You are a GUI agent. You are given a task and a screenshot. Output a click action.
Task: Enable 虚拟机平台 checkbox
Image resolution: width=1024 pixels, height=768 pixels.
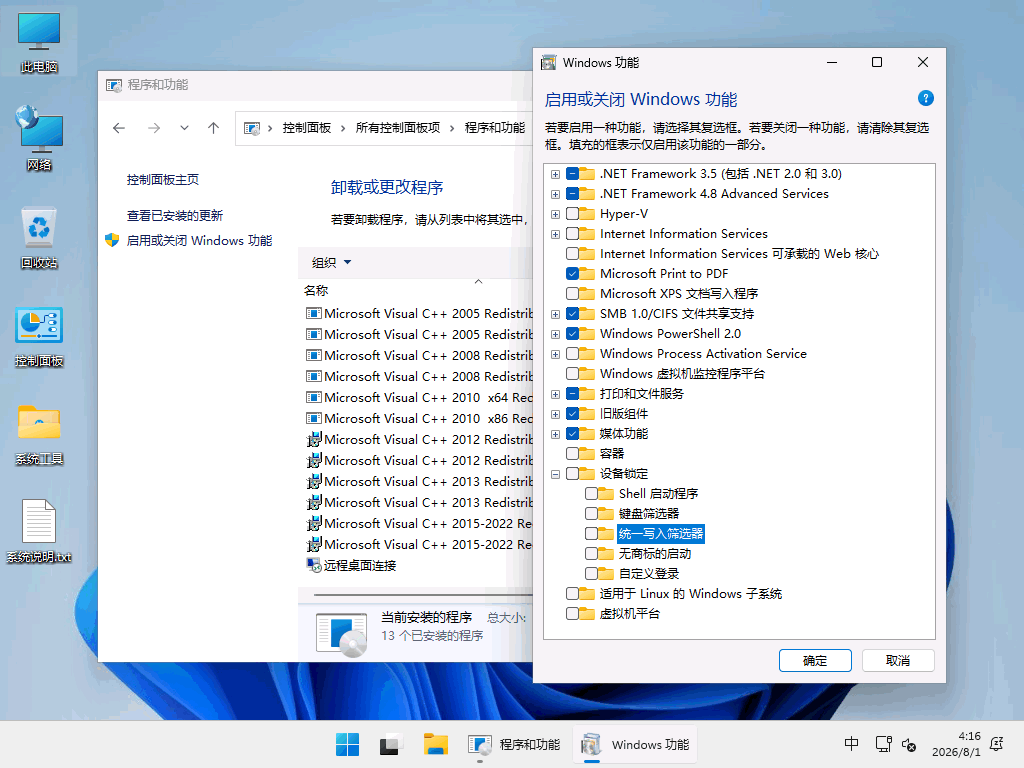(572, 613)
